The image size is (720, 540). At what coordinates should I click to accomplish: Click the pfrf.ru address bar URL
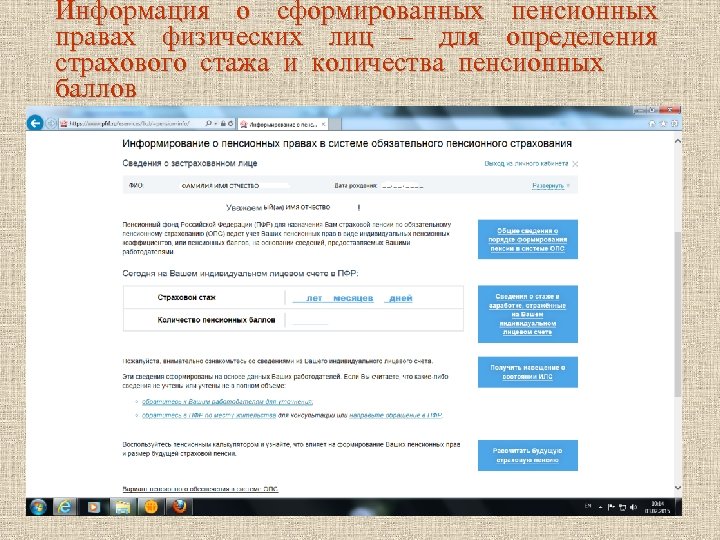coord(129,124)
